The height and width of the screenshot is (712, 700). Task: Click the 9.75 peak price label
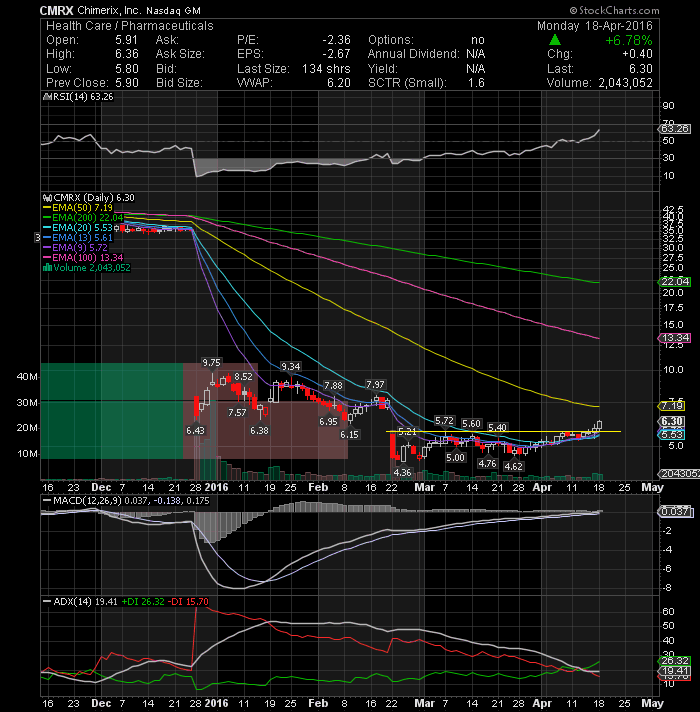(x=212, y=362)
